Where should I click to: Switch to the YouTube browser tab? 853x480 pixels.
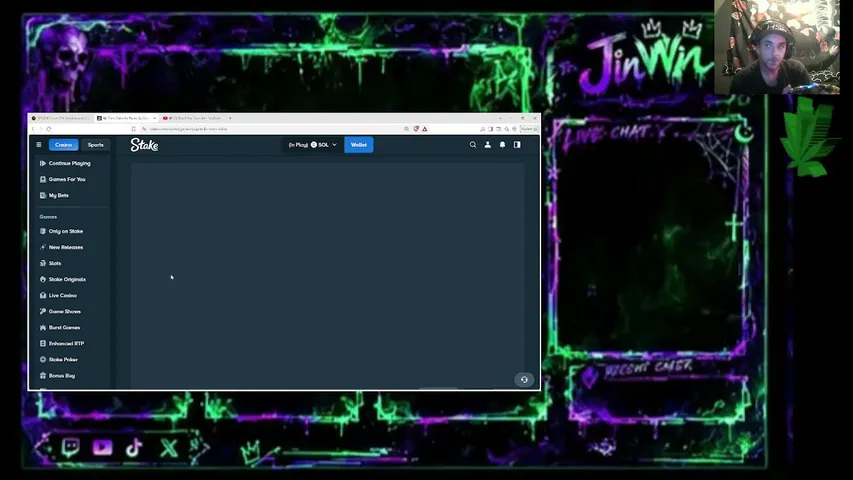tap(192, 118)
